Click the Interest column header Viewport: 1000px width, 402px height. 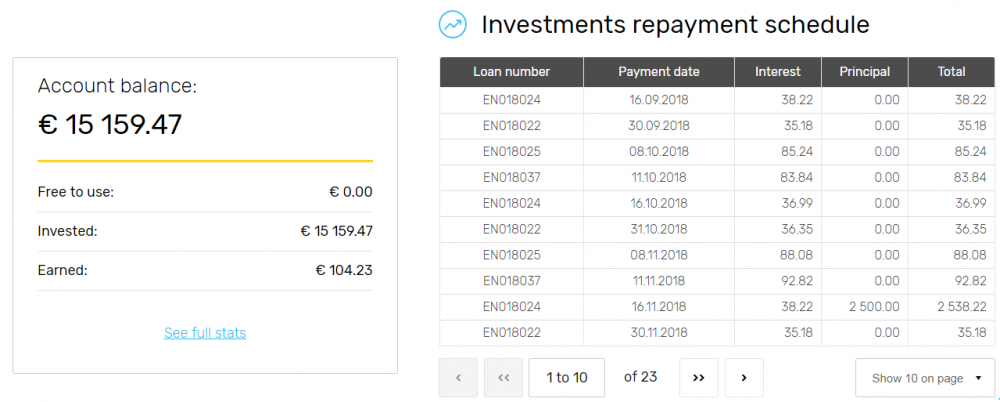point(778,72)
